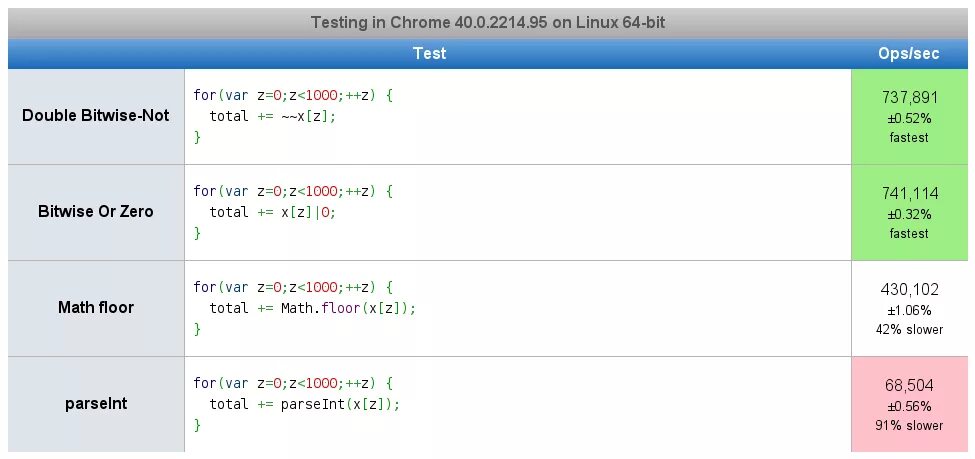This screenshot has width=975, height=459.
Task: Select the 741,114 ops/sec result
Action: (909, 193)
